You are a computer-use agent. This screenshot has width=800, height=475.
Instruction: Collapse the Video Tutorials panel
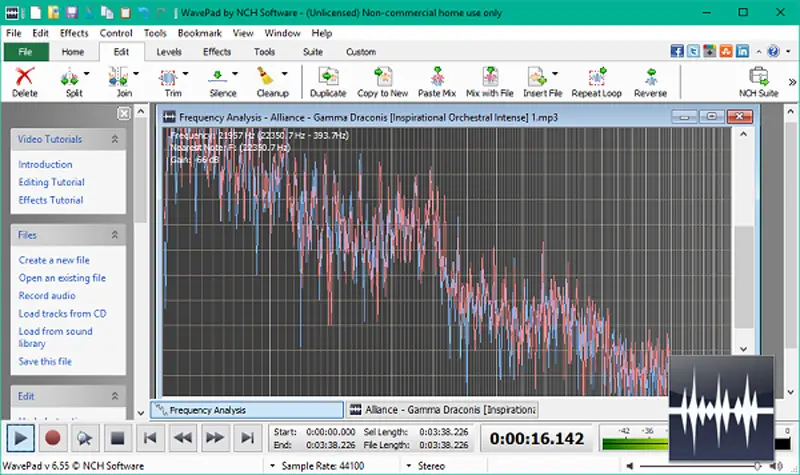(114, 140)
